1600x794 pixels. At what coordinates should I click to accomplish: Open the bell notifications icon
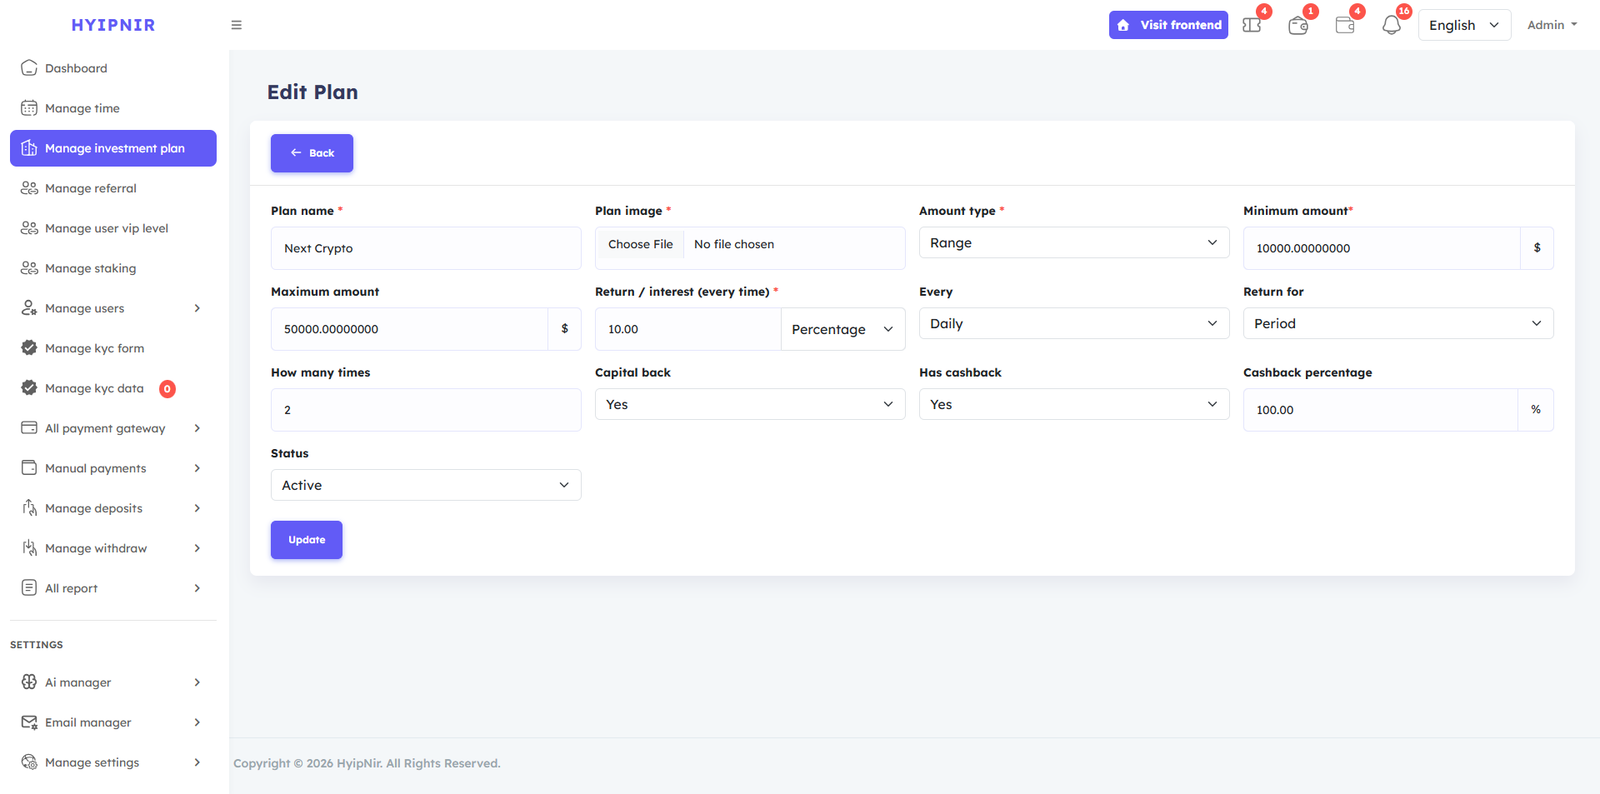pyautogui.click(x=1391, y=25)
